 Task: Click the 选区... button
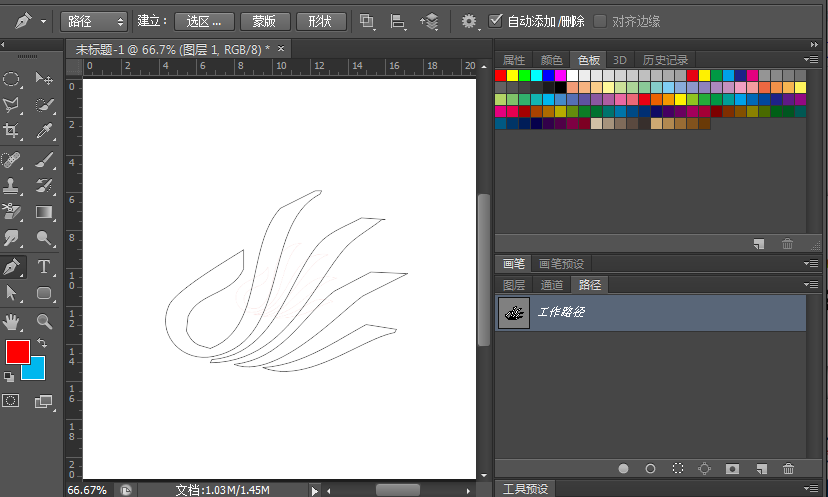click(204, 21)
